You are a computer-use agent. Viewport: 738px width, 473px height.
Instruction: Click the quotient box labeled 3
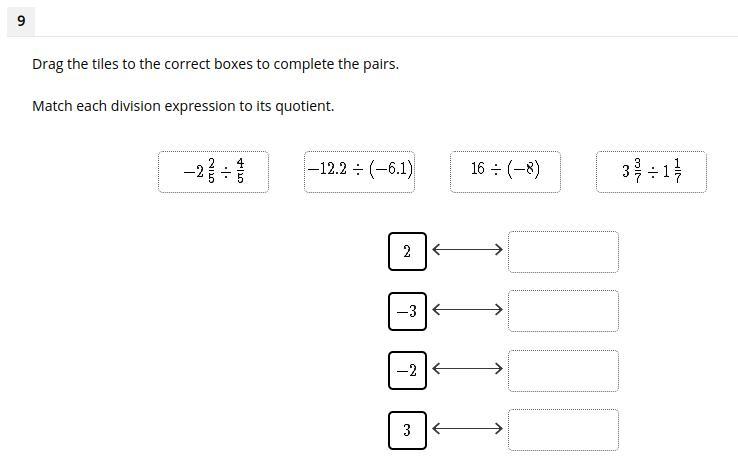[x=408, y=430]
